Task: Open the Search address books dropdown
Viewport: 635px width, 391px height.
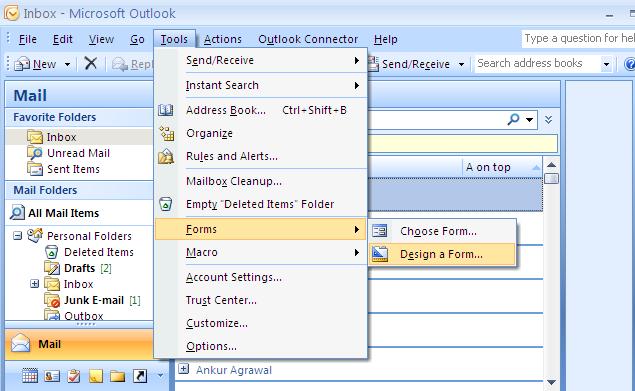Action: click(606, 64)
